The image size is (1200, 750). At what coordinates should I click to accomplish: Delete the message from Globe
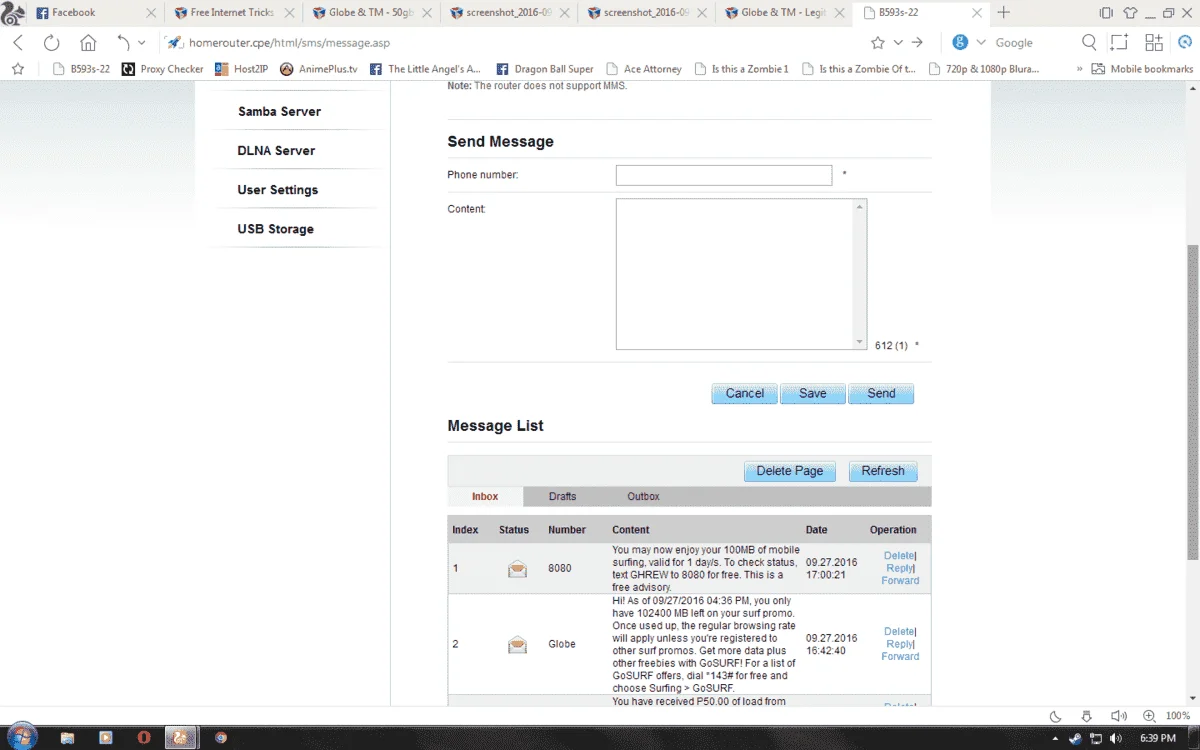(899, 631)
